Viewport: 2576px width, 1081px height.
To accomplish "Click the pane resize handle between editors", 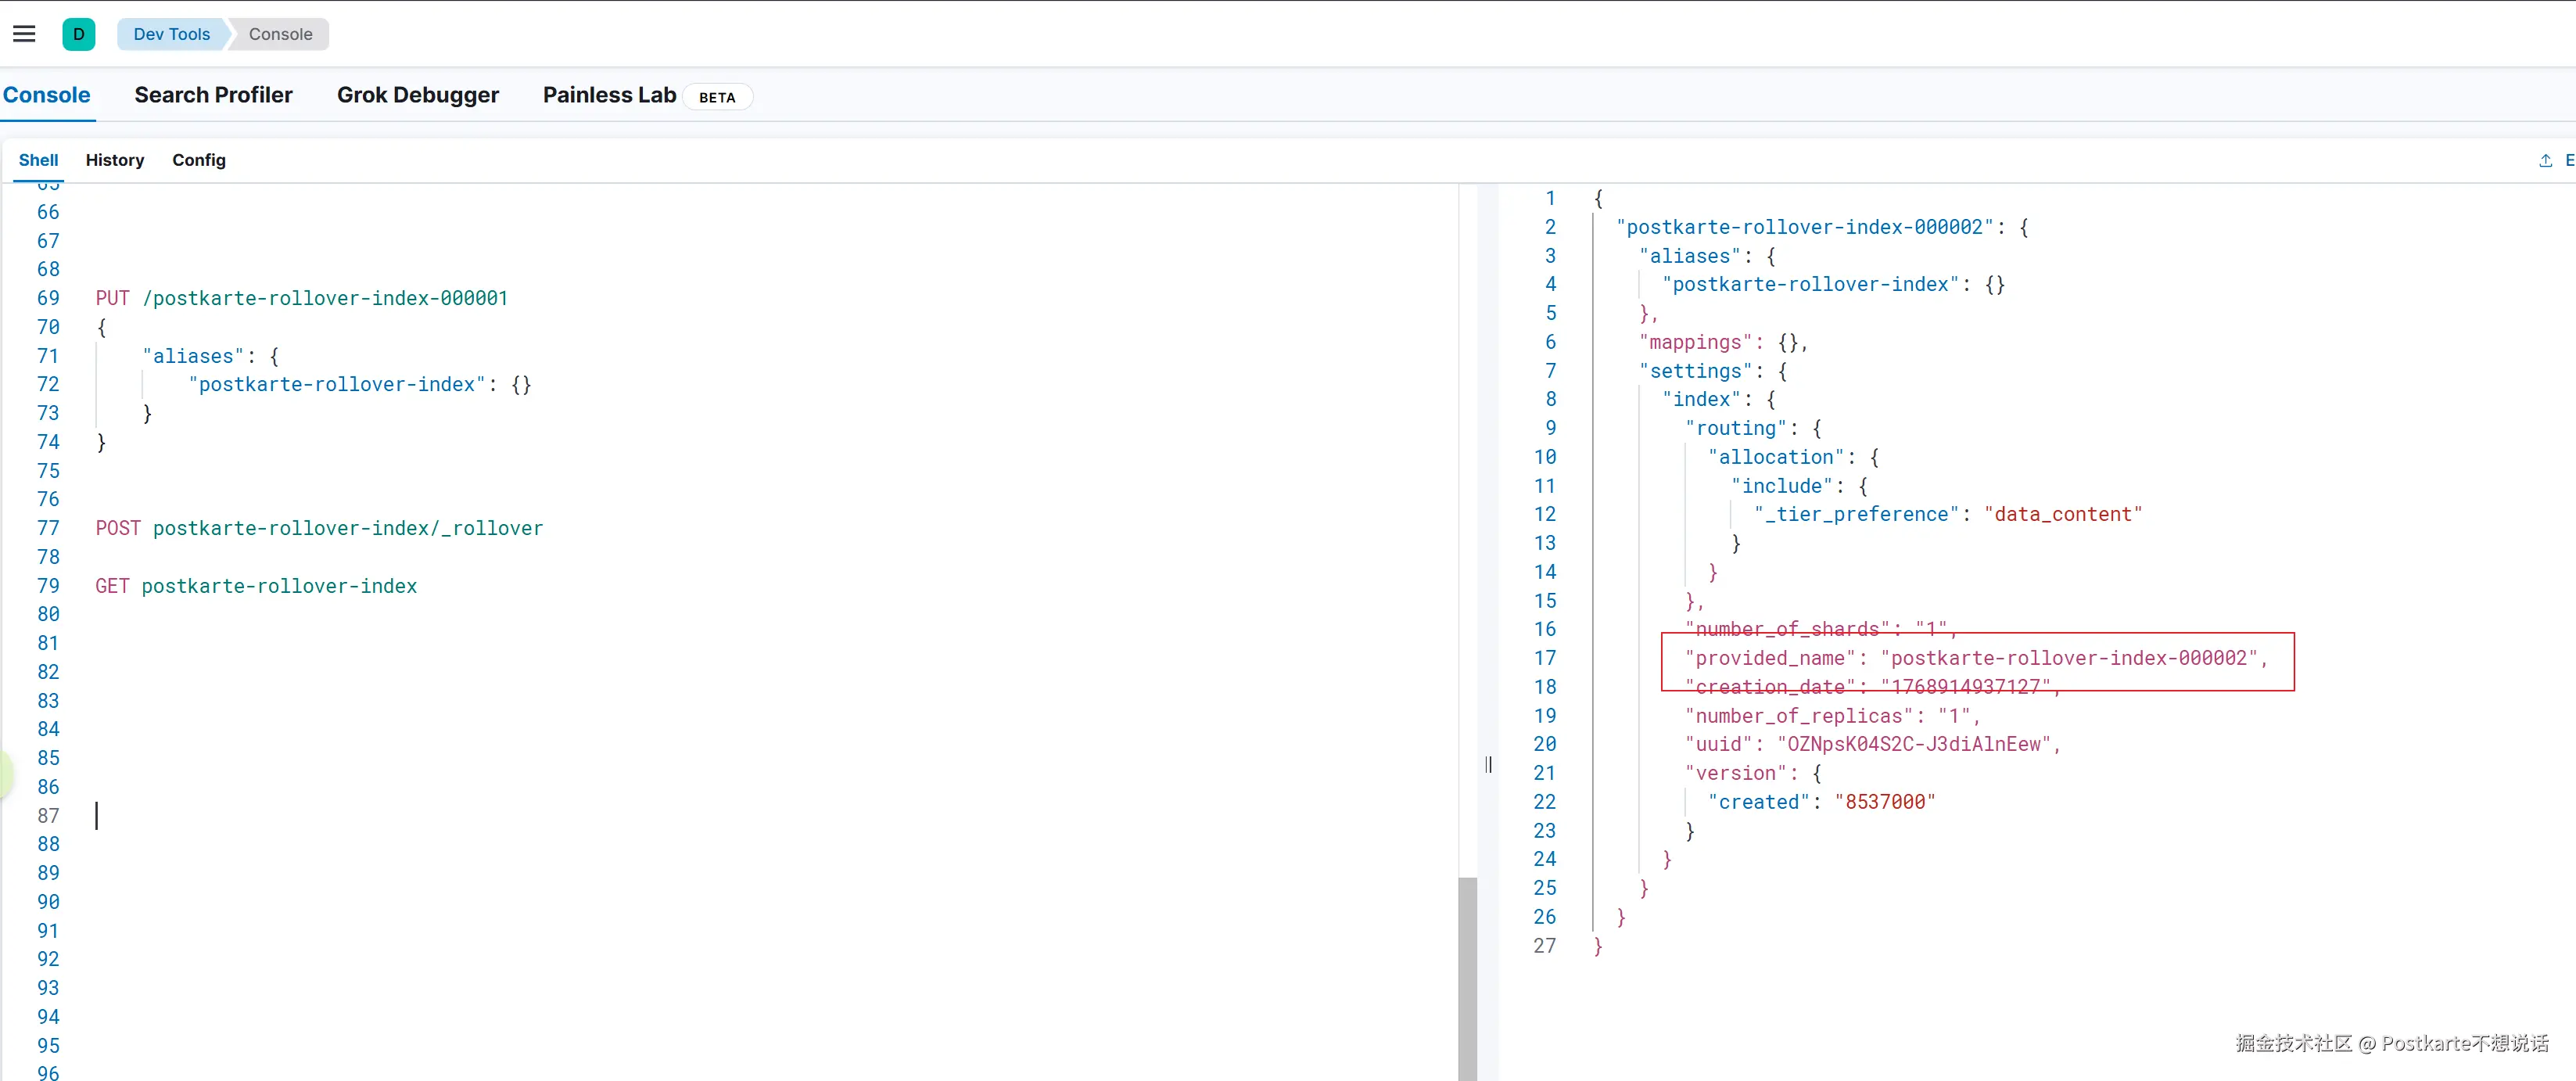I will 1488,765.
